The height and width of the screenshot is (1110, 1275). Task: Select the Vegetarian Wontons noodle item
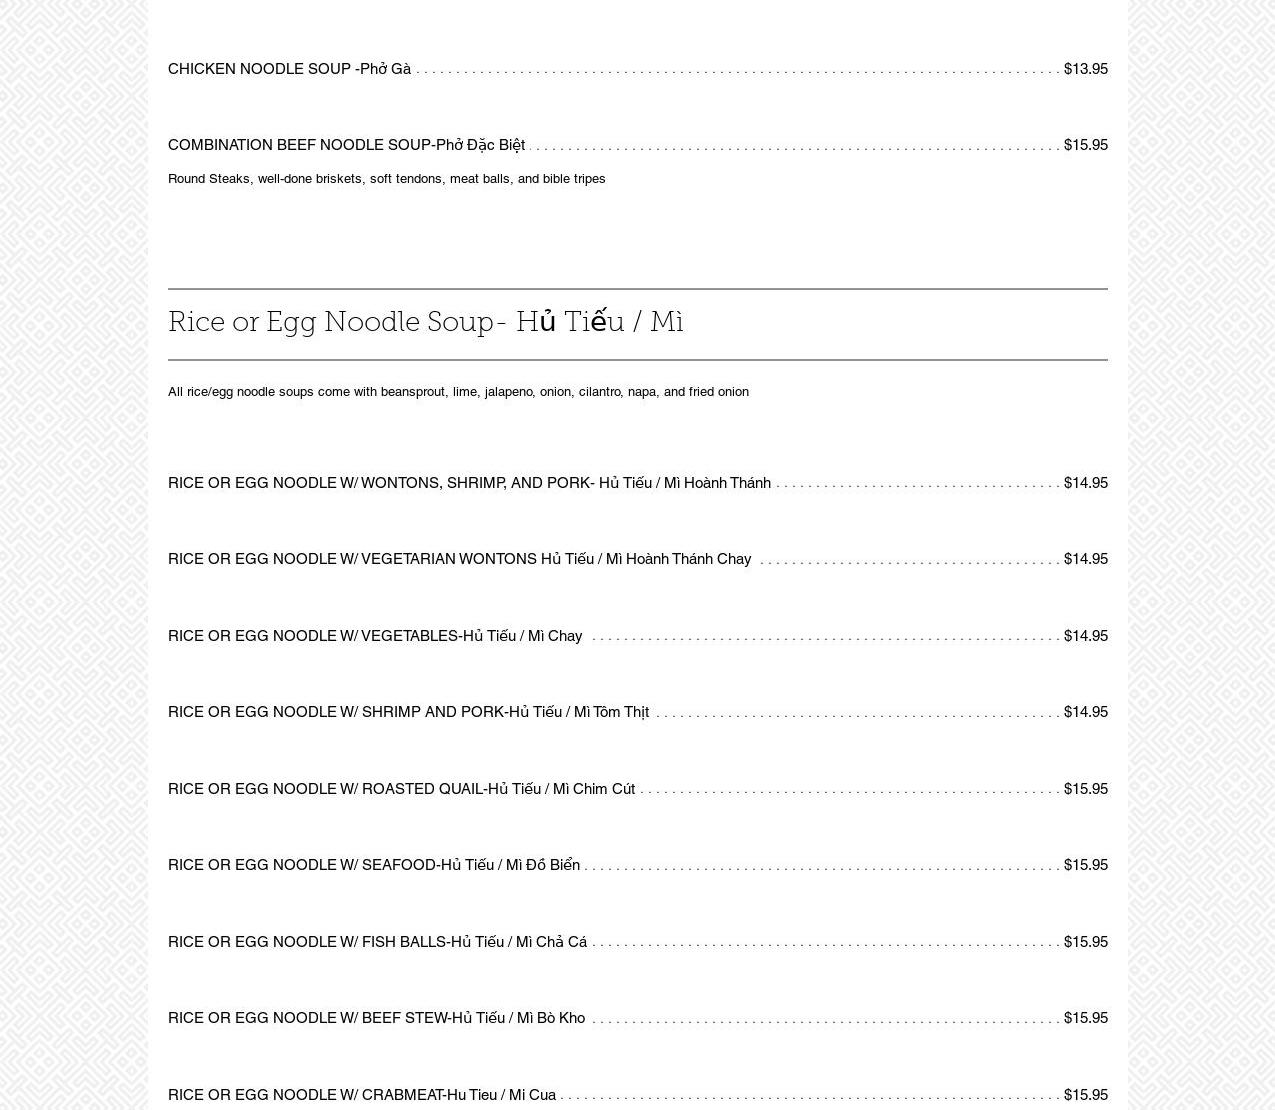click(x=459, y=559)
